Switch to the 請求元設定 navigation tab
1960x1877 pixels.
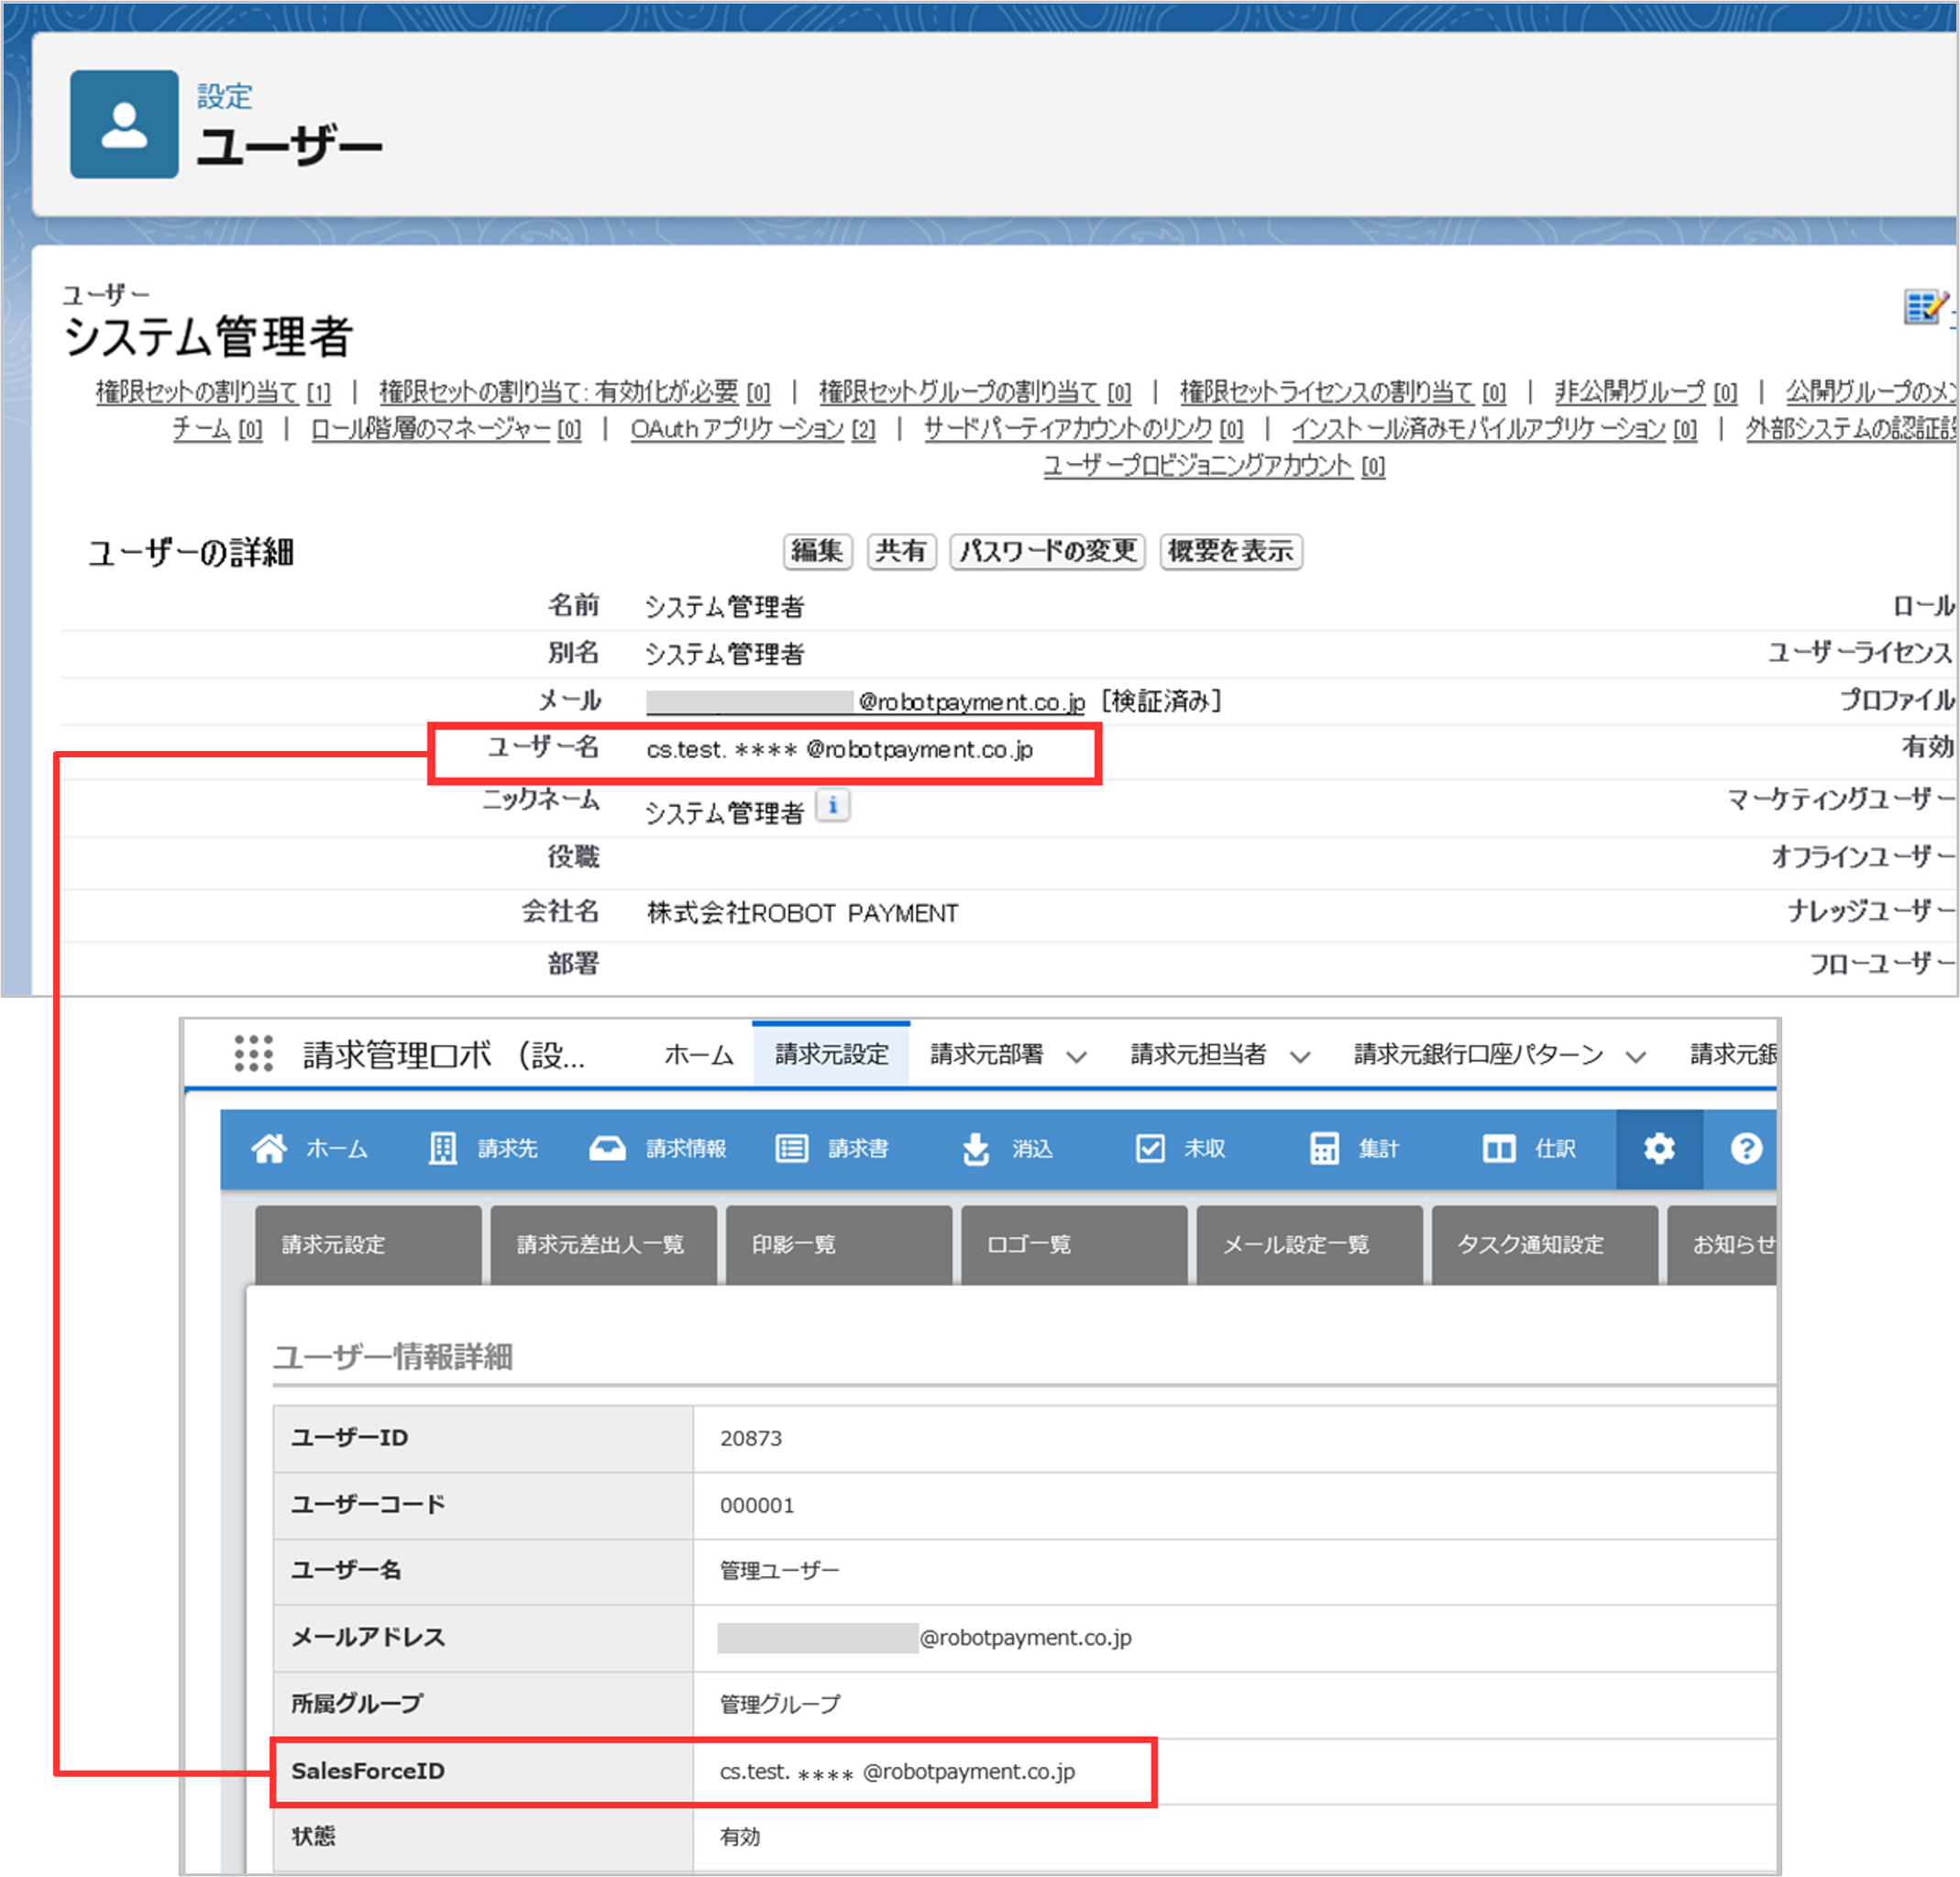831,1054
